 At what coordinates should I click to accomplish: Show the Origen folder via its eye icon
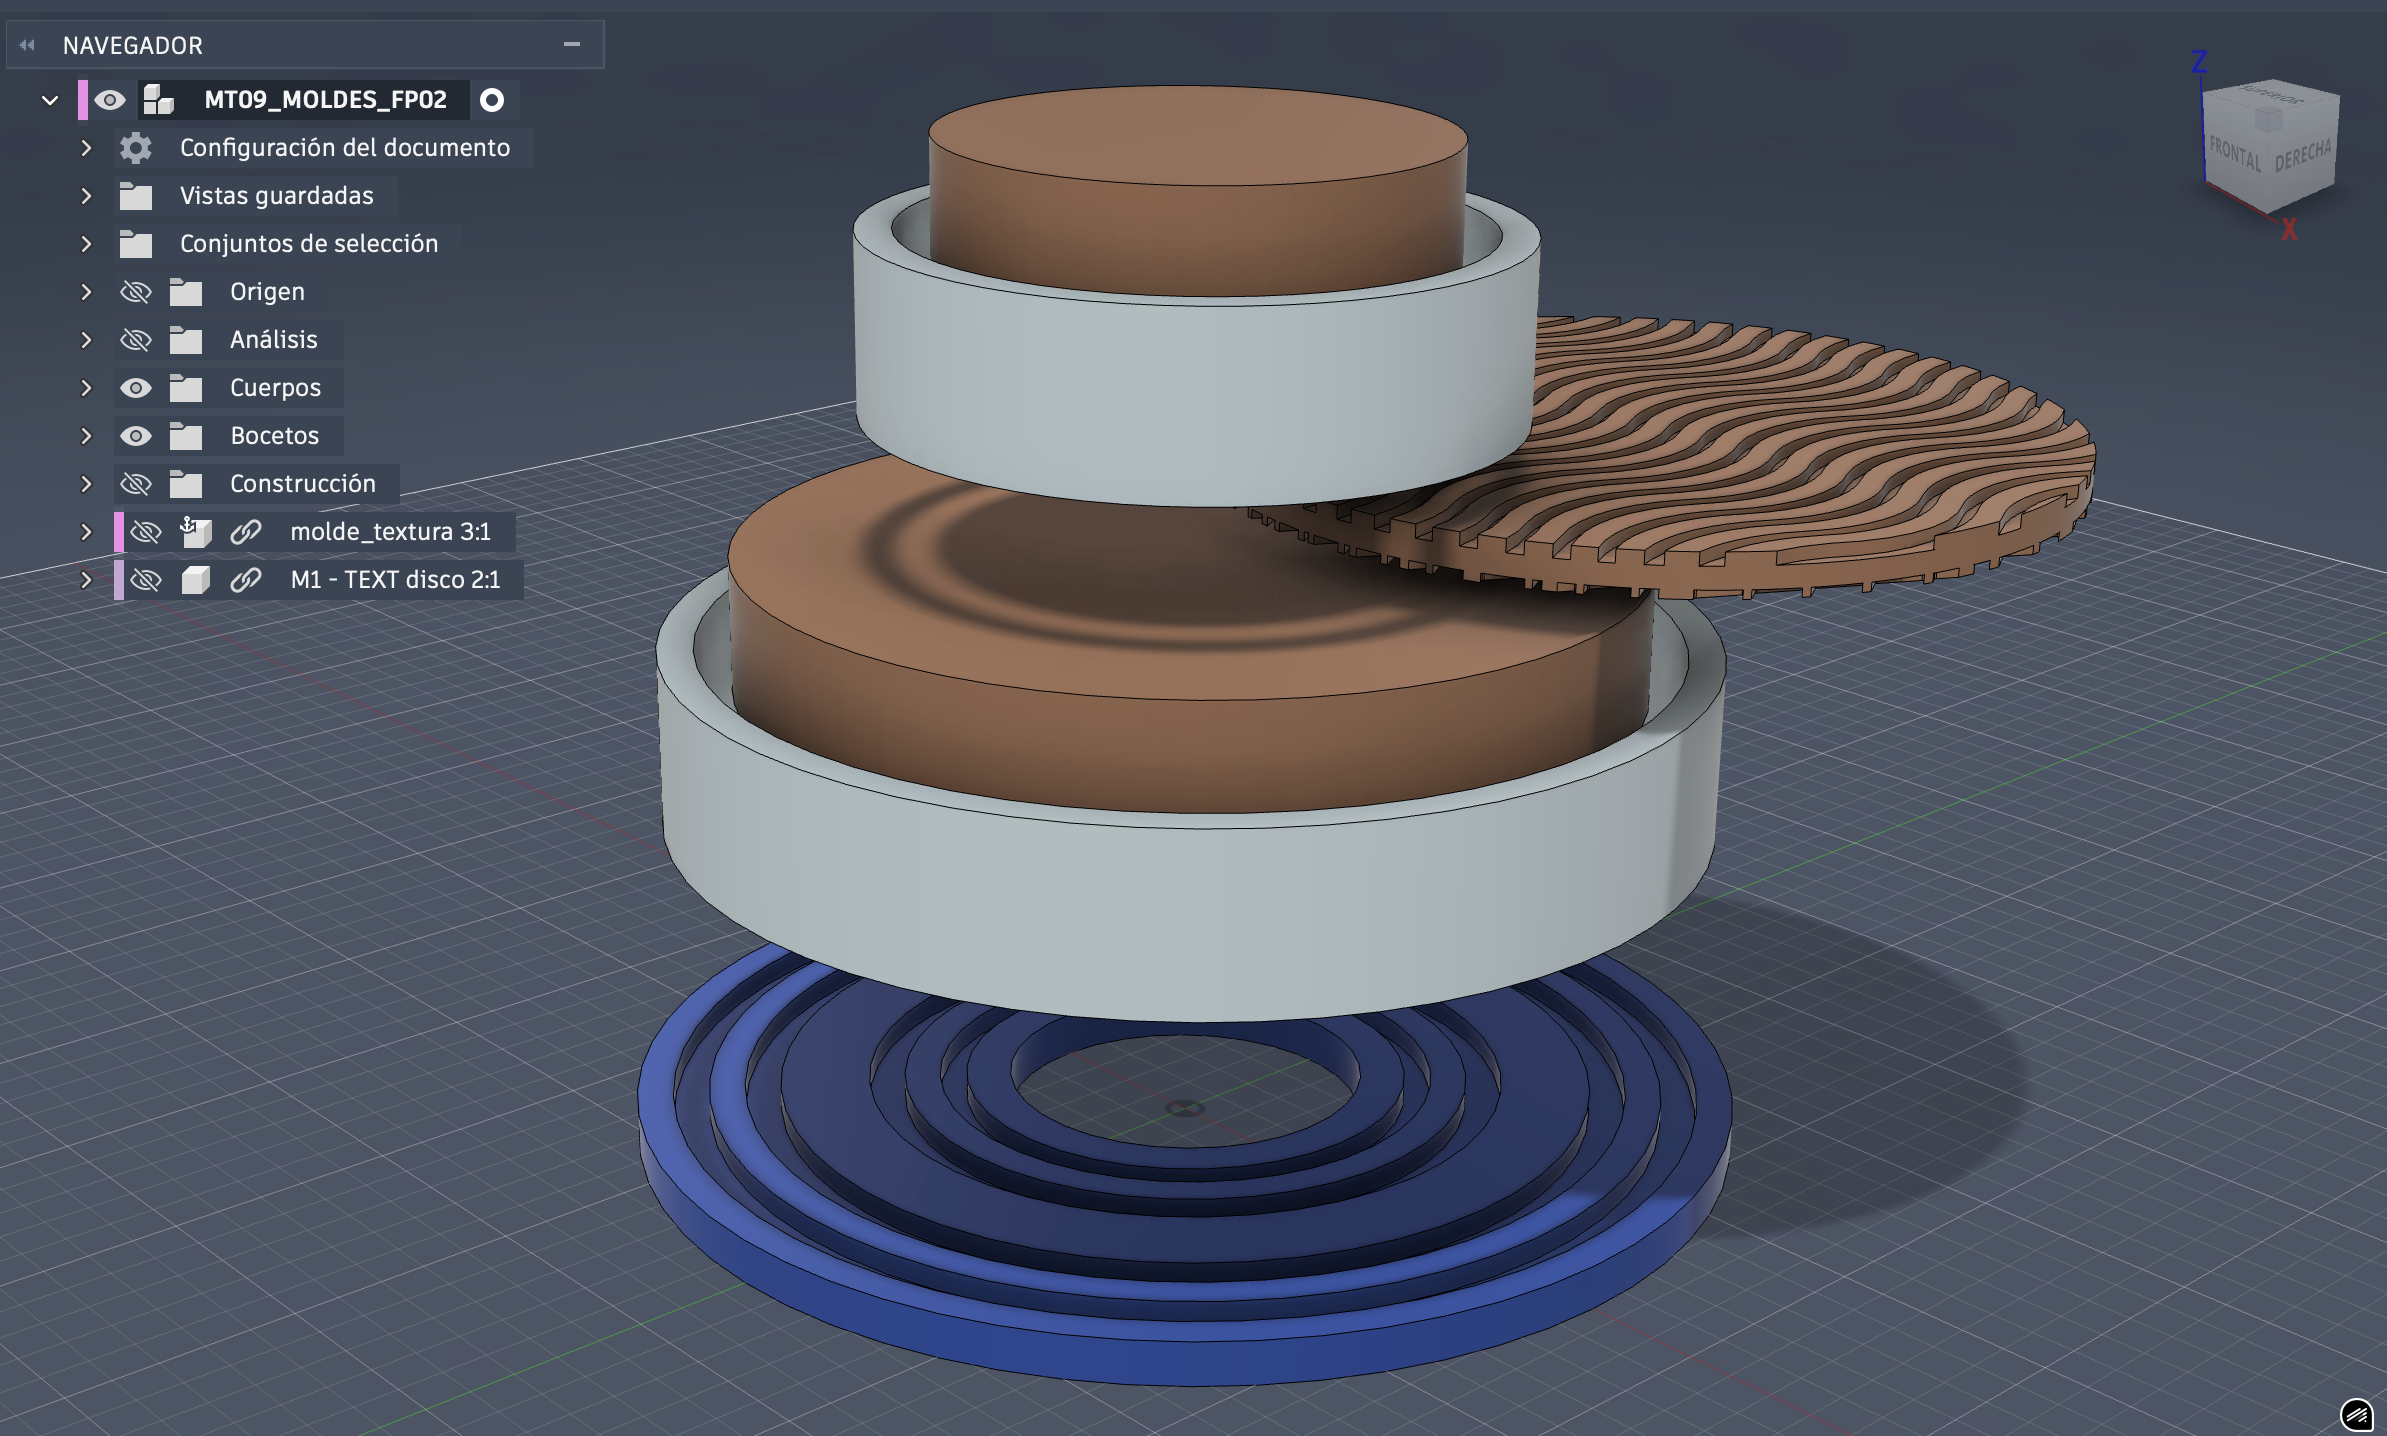(136, 292)
